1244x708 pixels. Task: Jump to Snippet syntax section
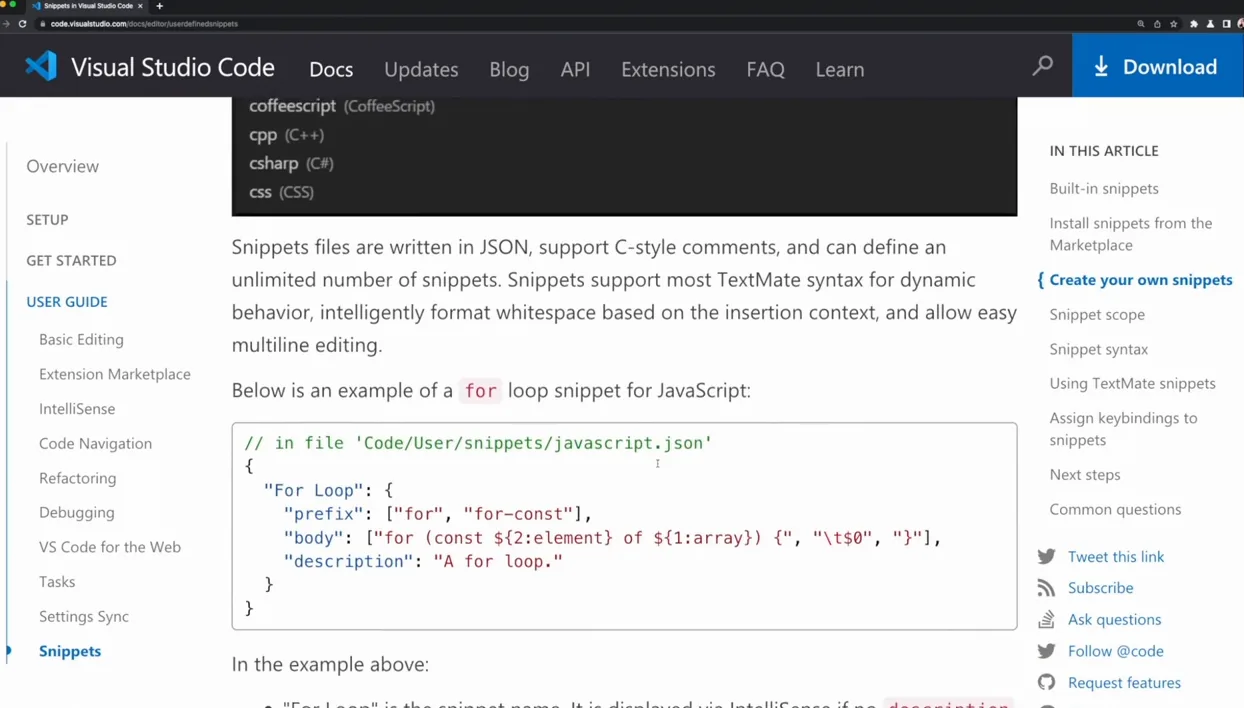(1098, 349)
